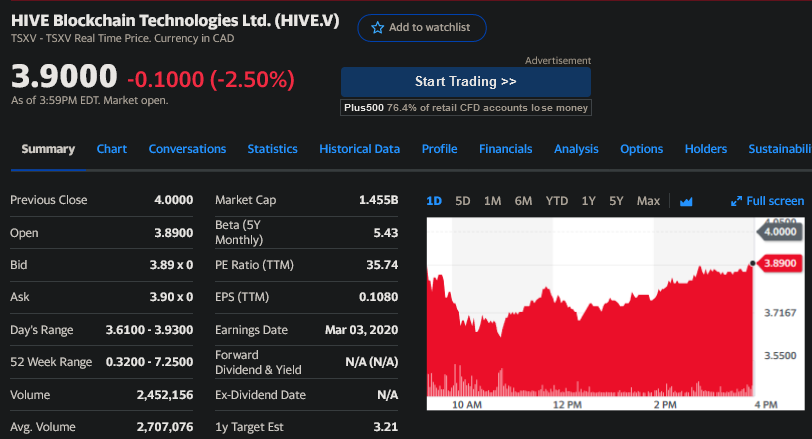Switch chart type with area chart icon
The height and width of the screenshot is (439, 812).
[x=686, y=201]
